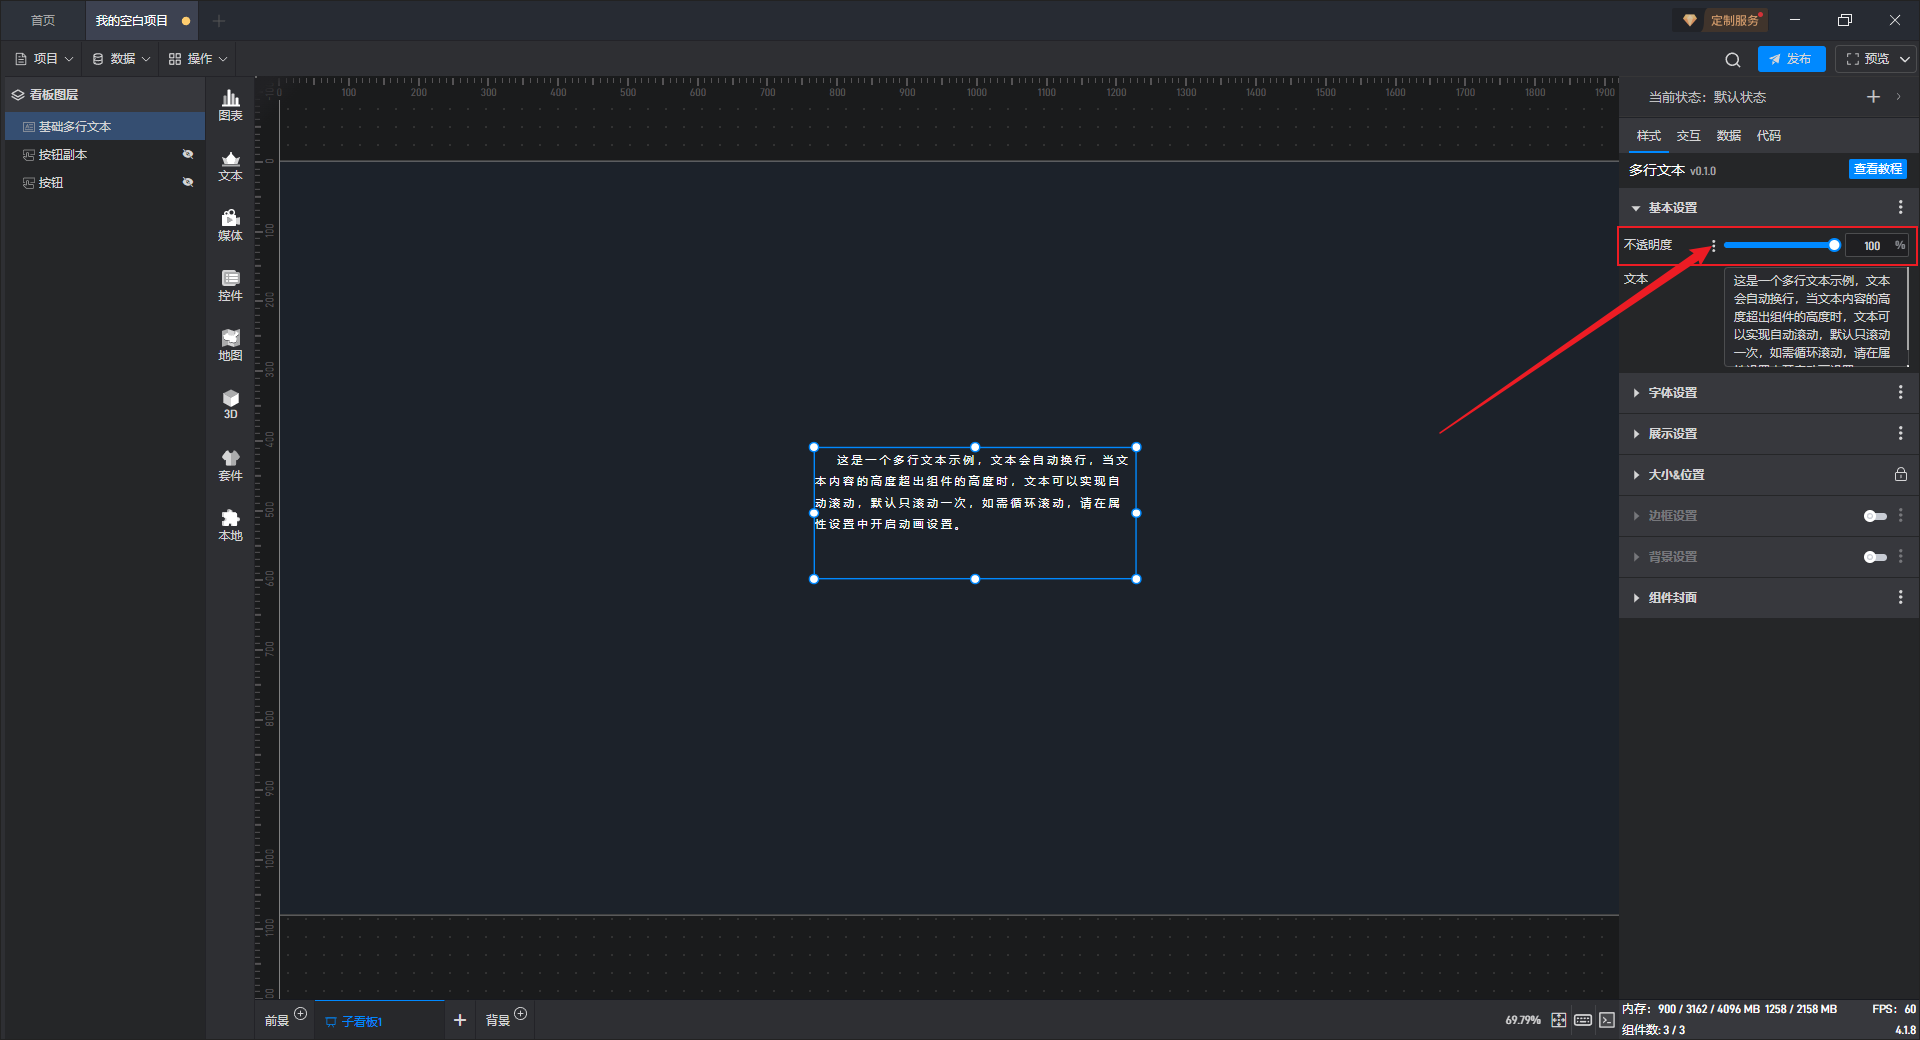Viewport: 1920px width, 1040px height.
Task: Add a new sub-board tab
Action: [x=460, y=1020]
